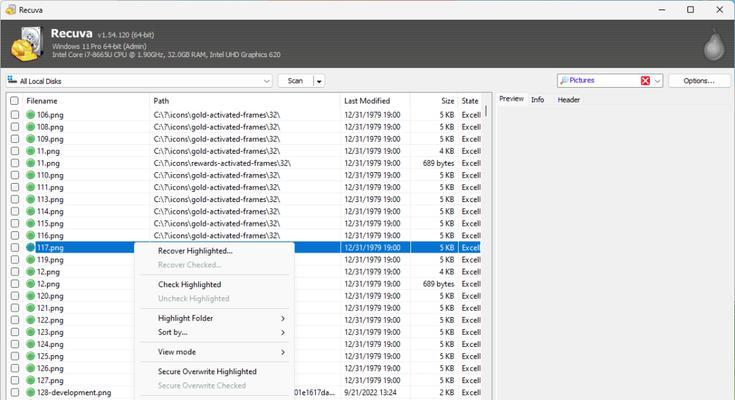Click the 689 bytes size of 12.png
Viewport: 735px width, 400px height.
pos(438,284)
